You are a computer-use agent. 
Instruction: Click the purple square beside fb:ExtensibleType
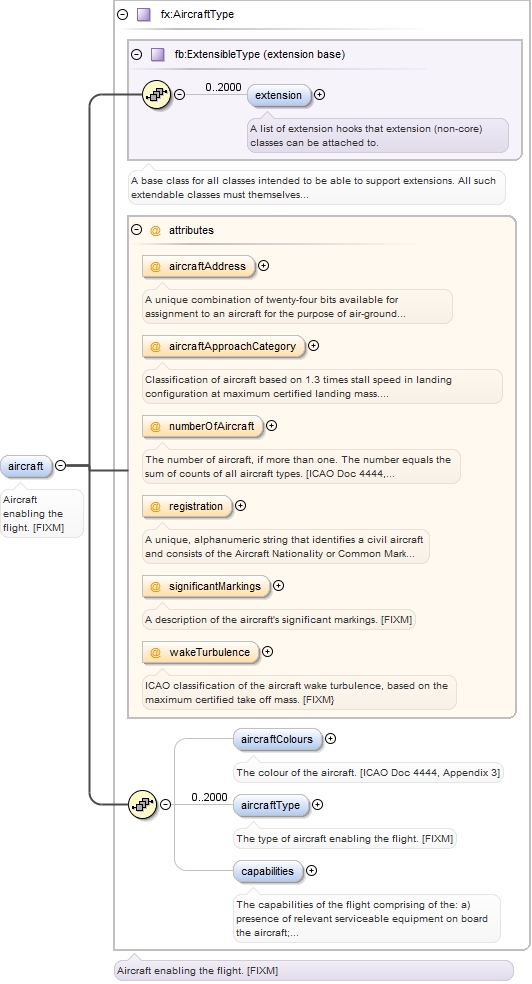tap(158, 55)
